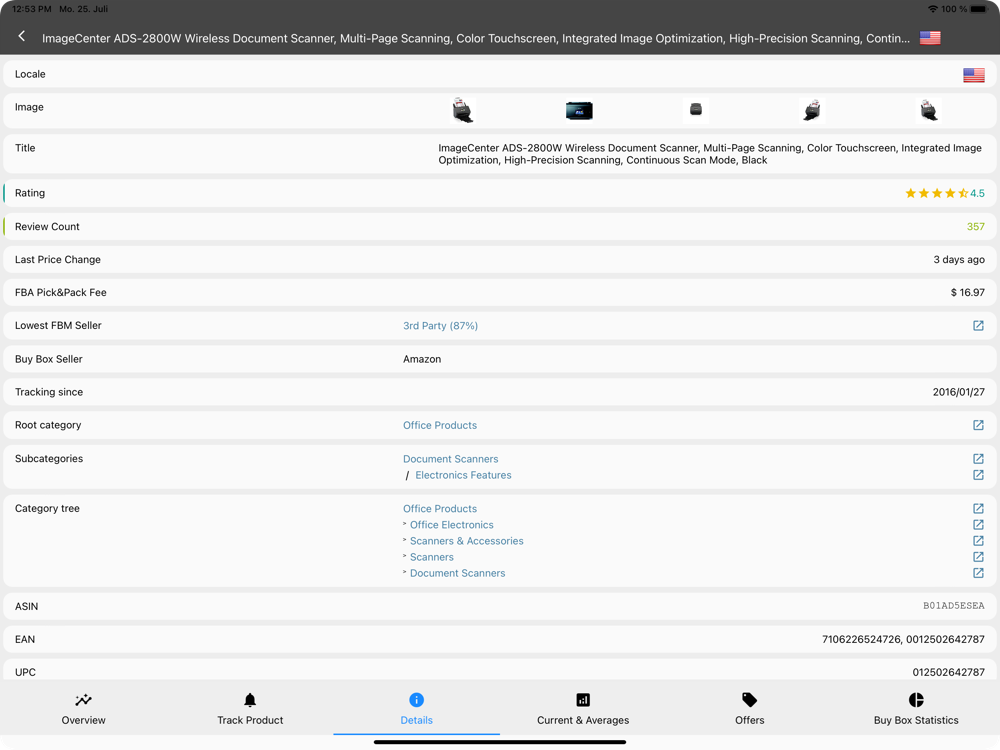Screen dimensions: 1000x750
Task: Open external link for Lowest FBM Seller
Action: [978, 326]
